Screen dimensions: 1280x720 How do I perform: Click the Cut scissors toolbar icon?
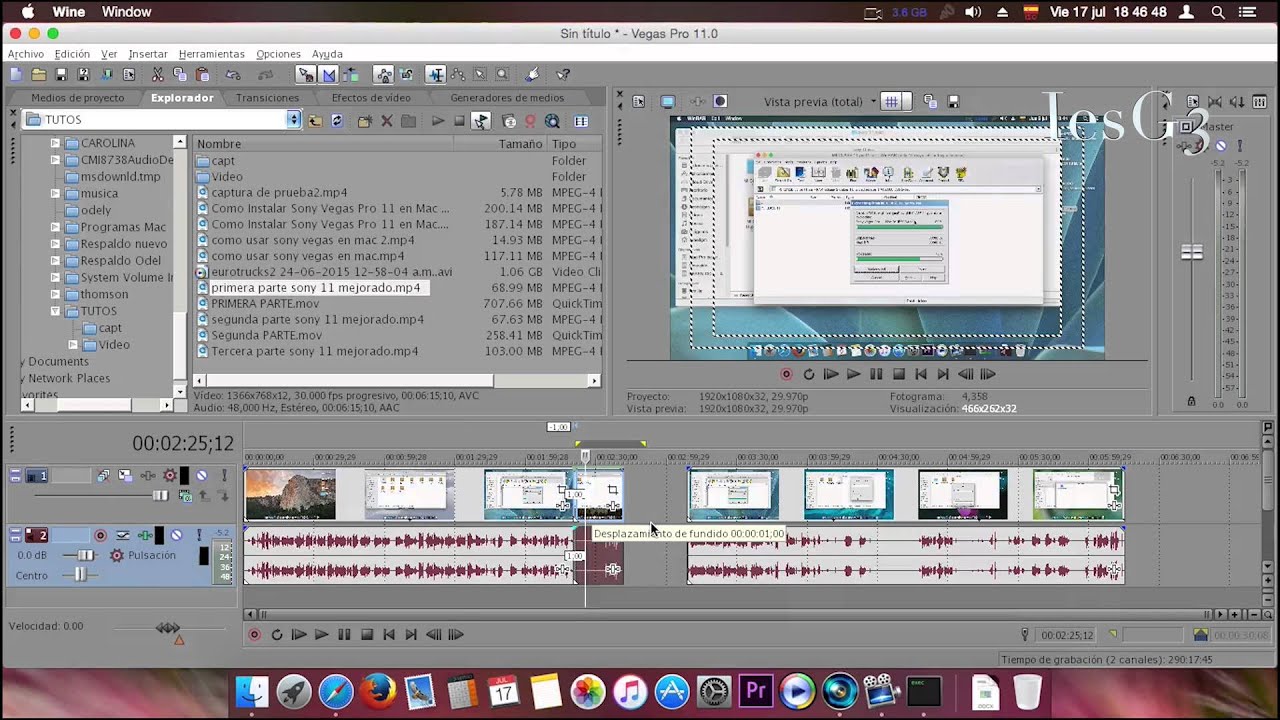157,74
